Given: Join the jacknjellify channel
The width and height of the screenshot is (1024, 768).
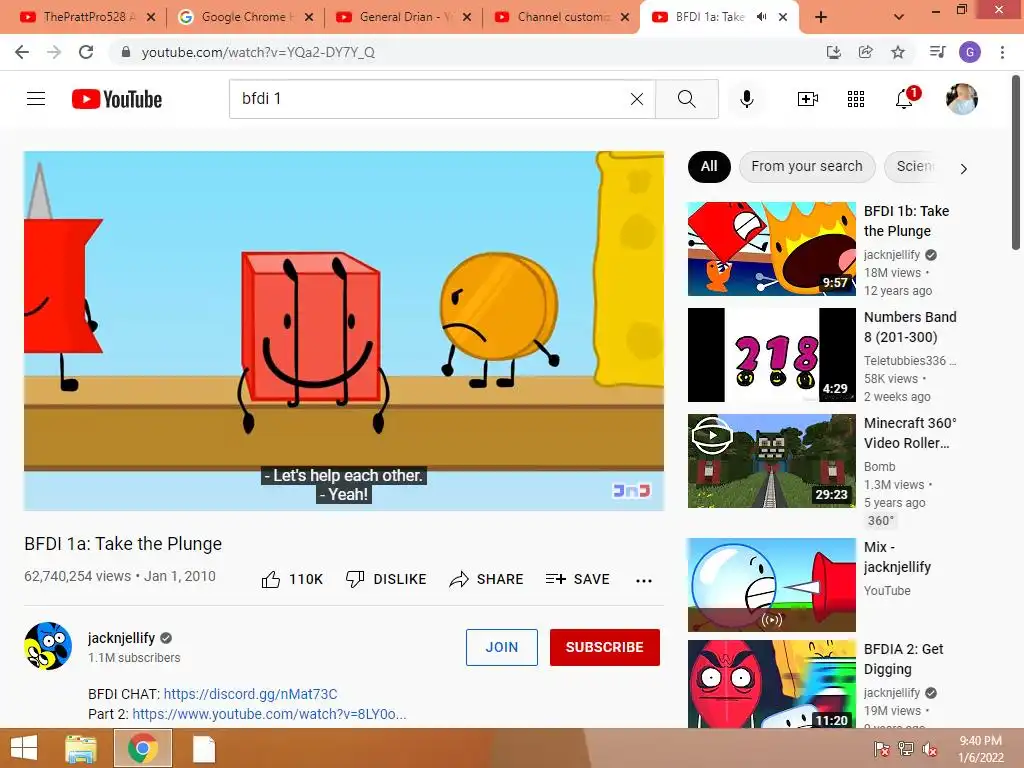Looking at the screenshot, I should [502, 647].
